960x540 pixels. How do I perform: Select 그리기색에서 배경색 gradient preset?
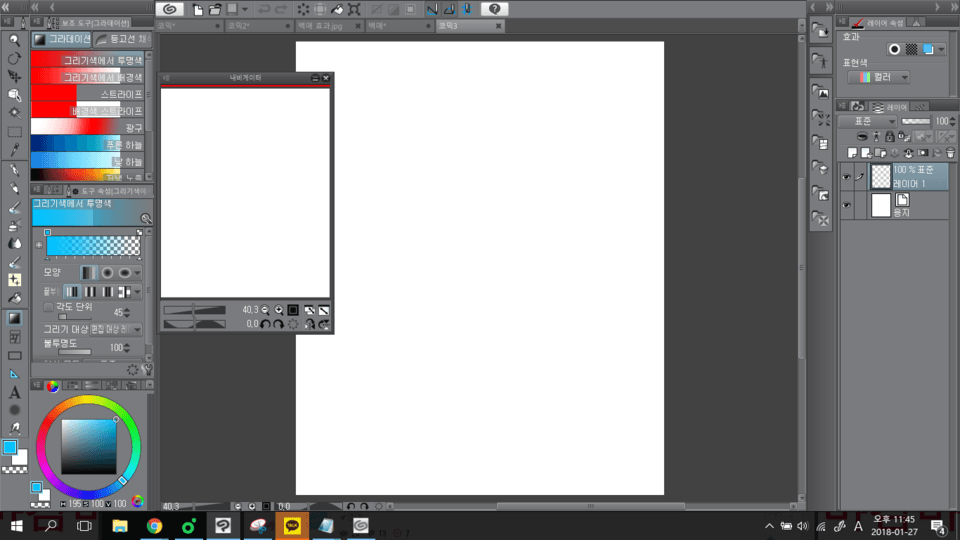click(88, 77)
